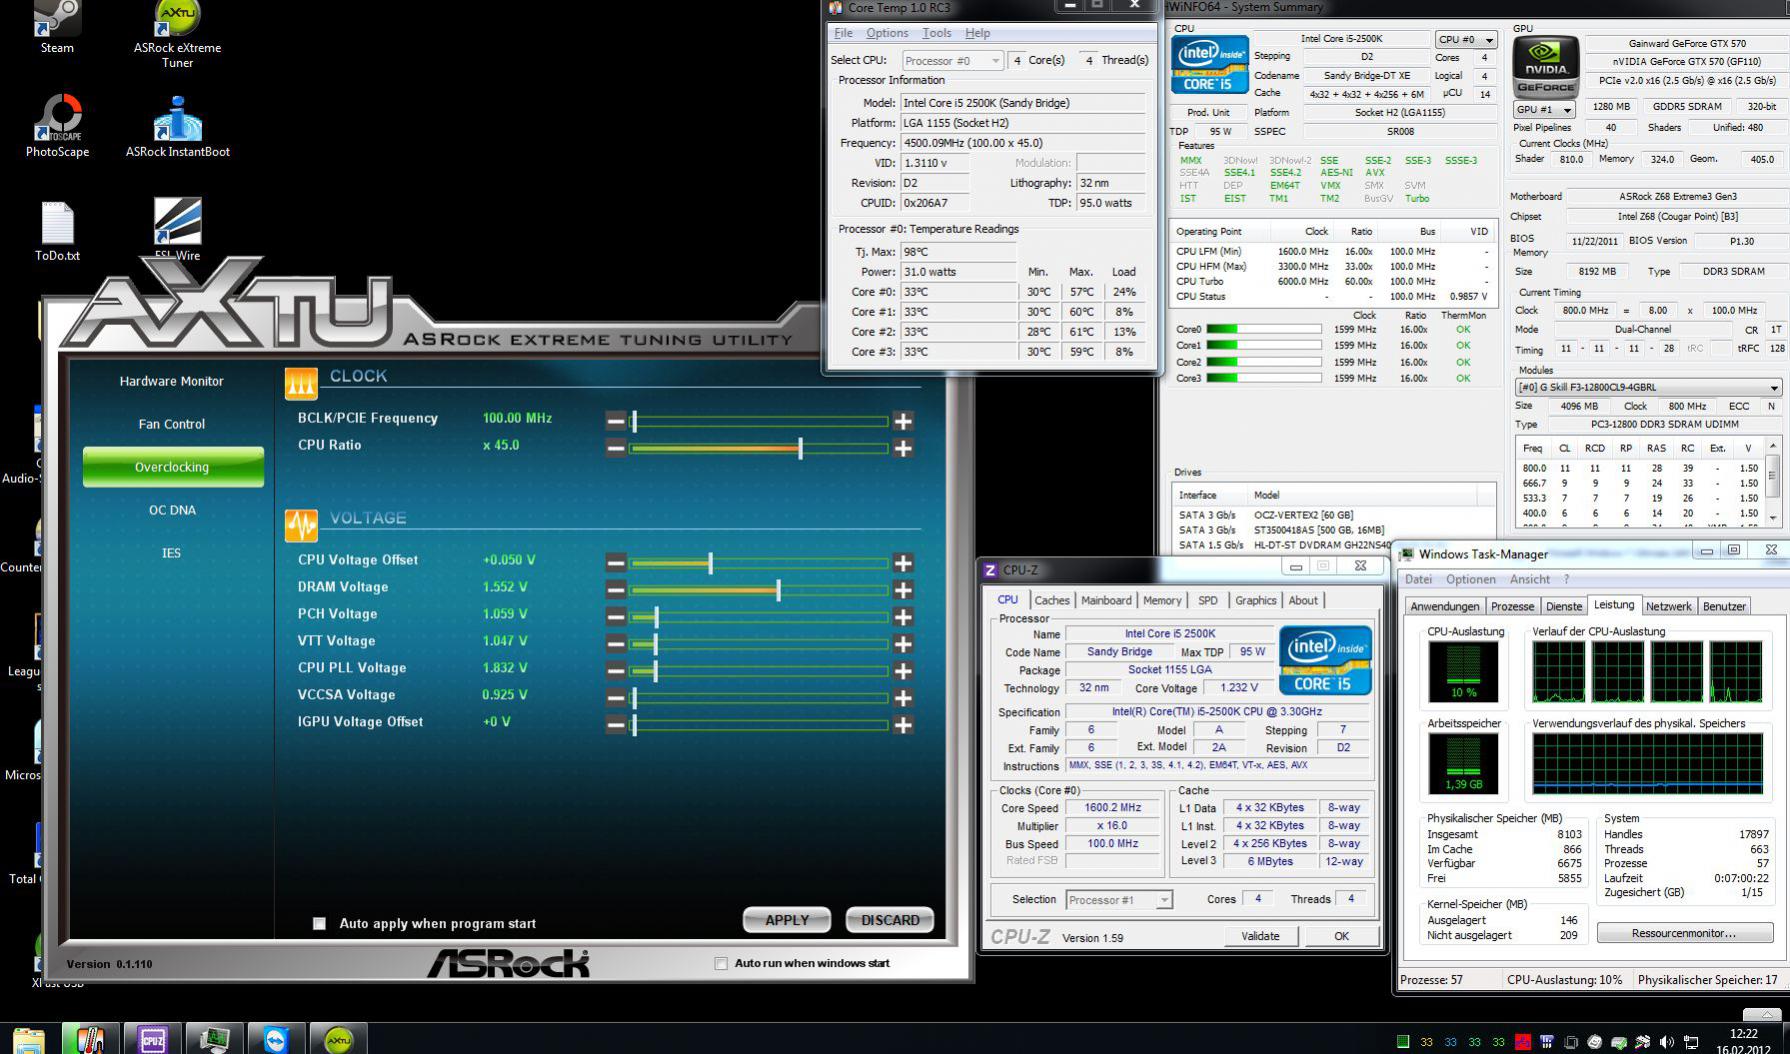
Task: Increase CPU Ratio with plus button
Action: click(903, 448)
